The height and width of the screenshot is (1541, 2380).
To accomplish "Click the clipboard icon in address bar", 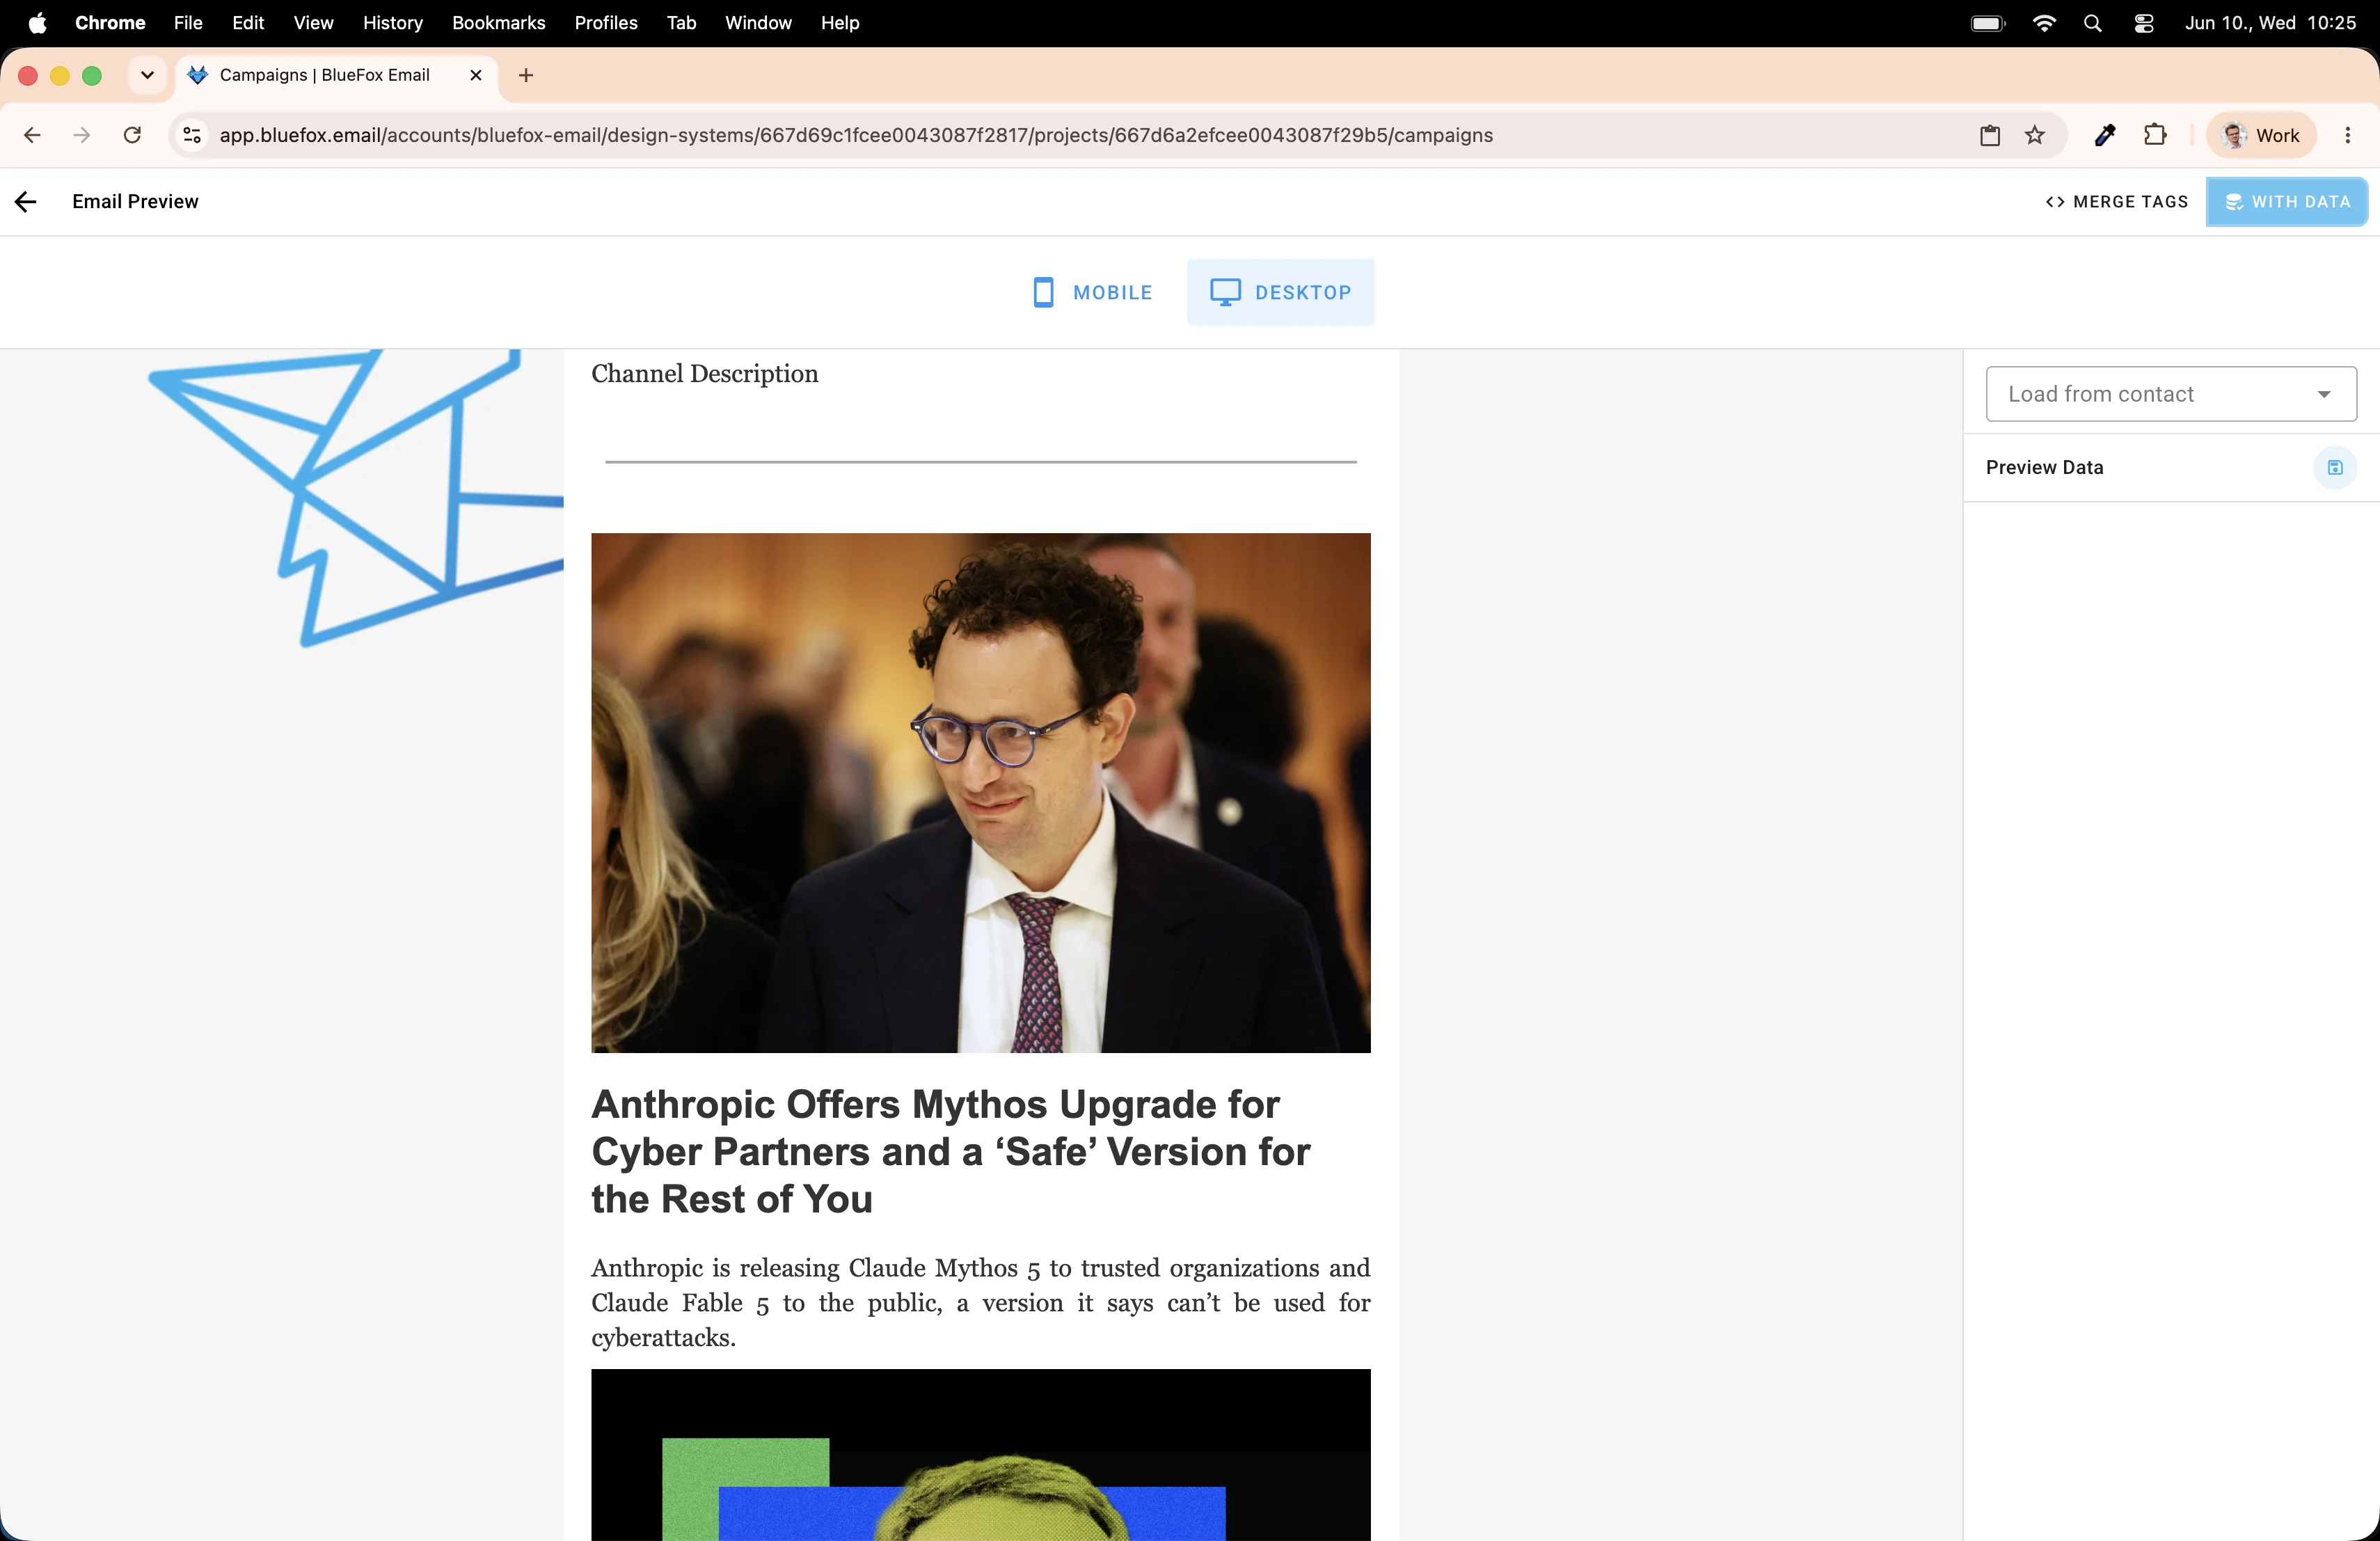I will click(x=1990, y=135).
